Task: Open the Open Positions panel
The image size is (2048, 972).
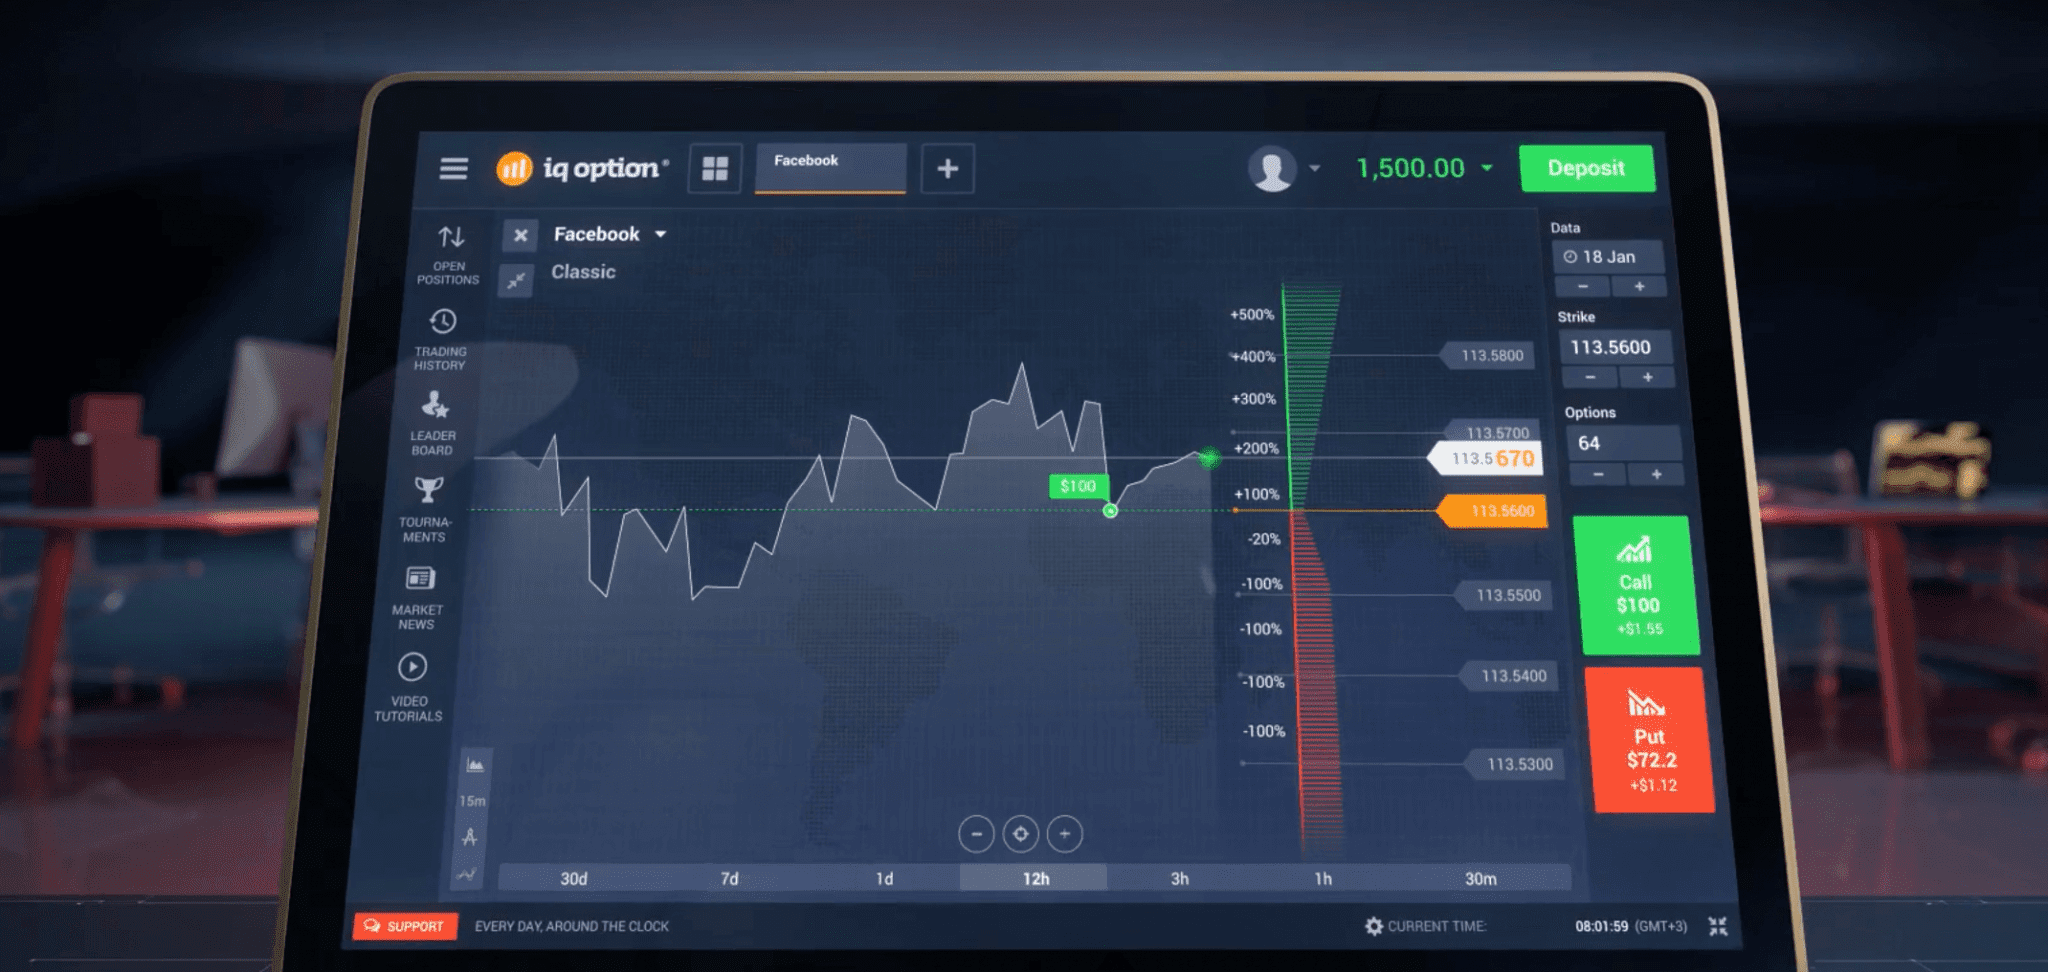Action: [x=450, y=255]
